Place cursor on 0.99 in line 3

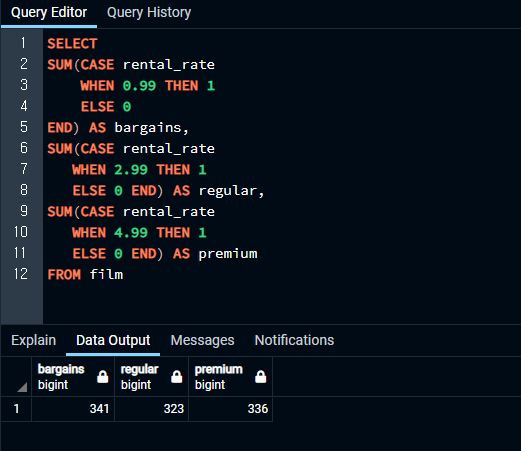139,86
